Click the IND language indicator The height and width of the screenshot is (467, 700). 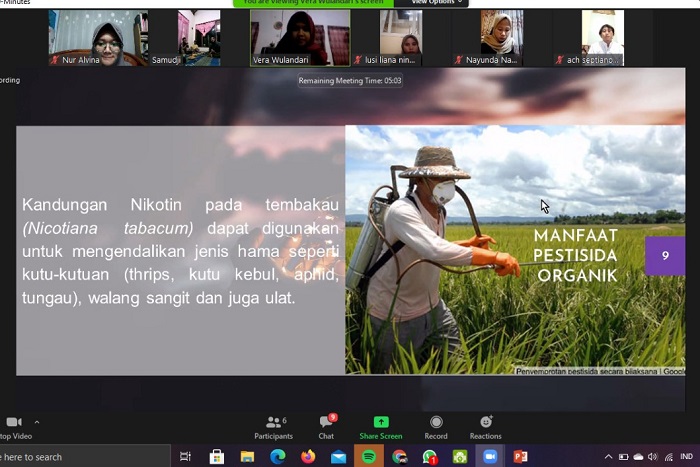687,456
